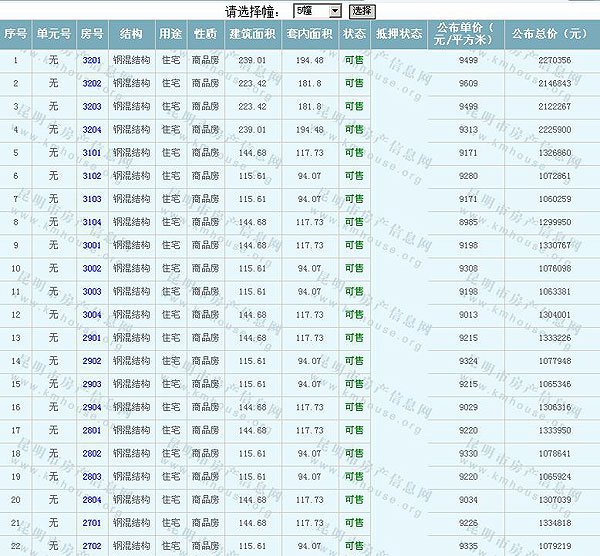Select room 2901 link
The image size is (600, 556).
click(x=92, y=337)
